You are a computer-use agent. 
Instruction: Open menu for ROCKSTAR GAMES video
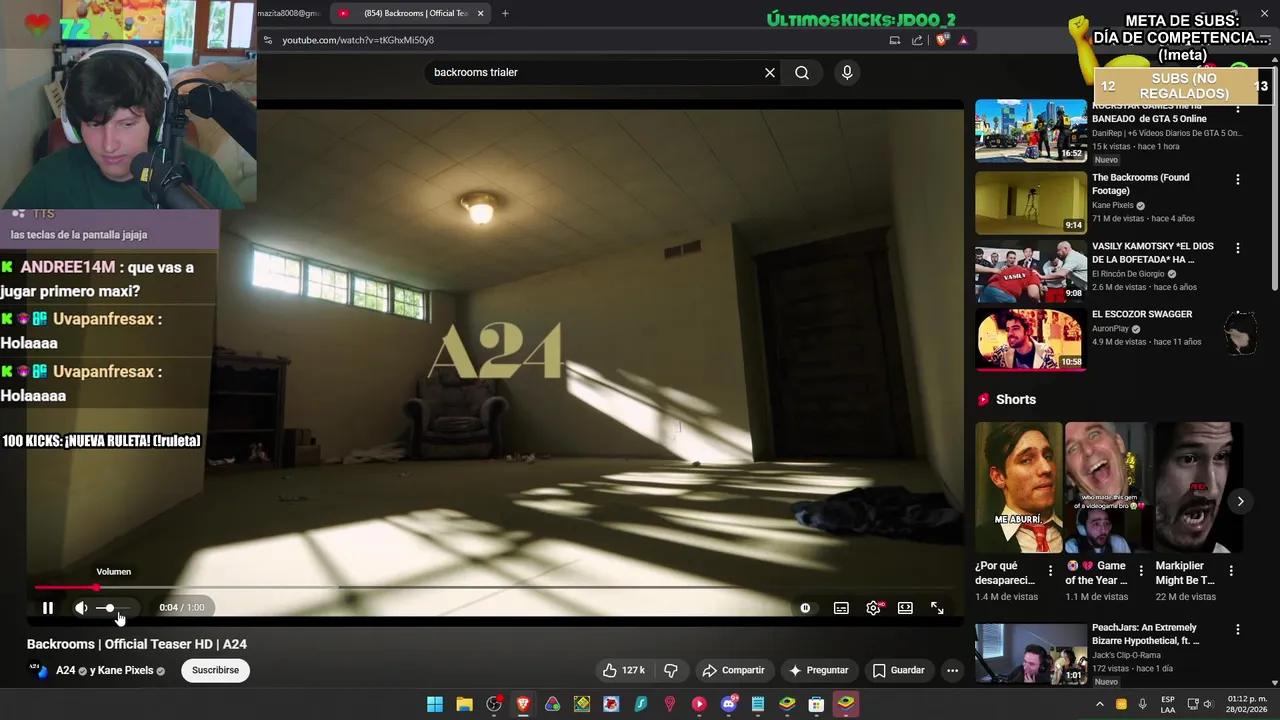point(1237,108)
